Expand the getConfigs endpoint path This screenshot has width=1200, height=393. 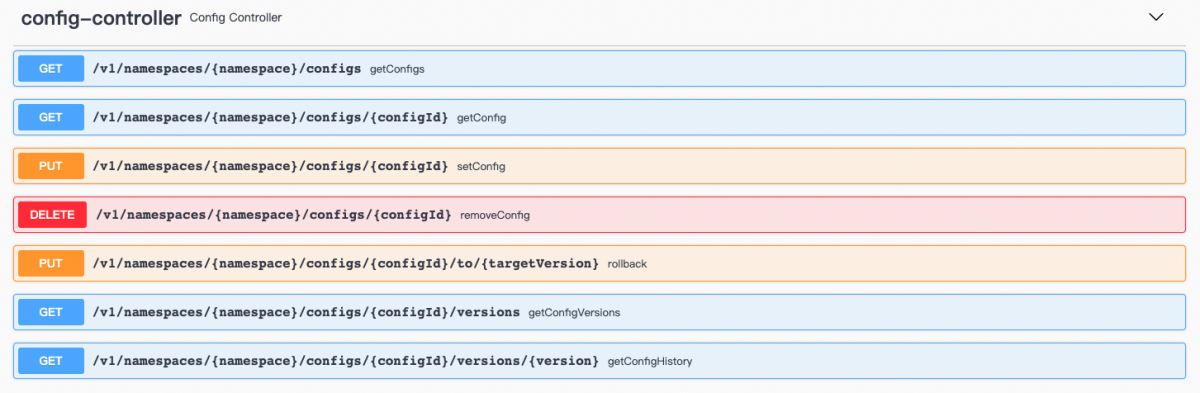click(x=226, y=69)
